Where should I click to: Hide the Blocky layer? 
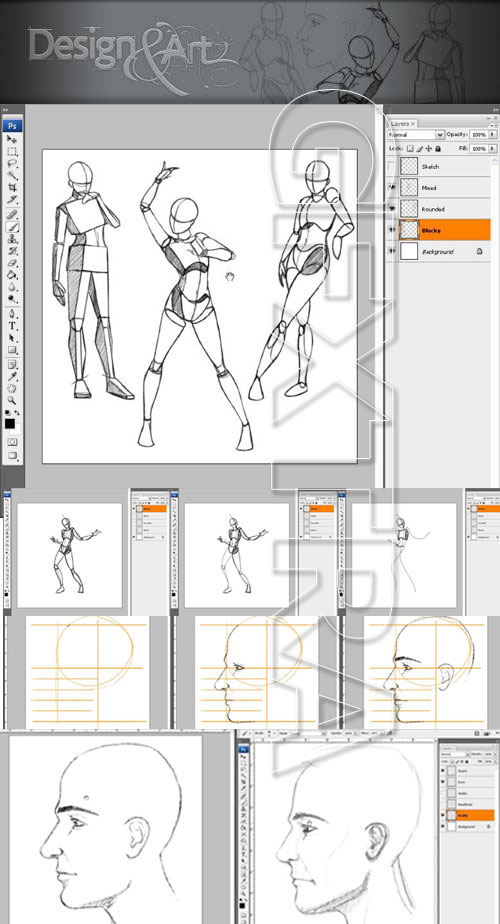coord(392,230)
